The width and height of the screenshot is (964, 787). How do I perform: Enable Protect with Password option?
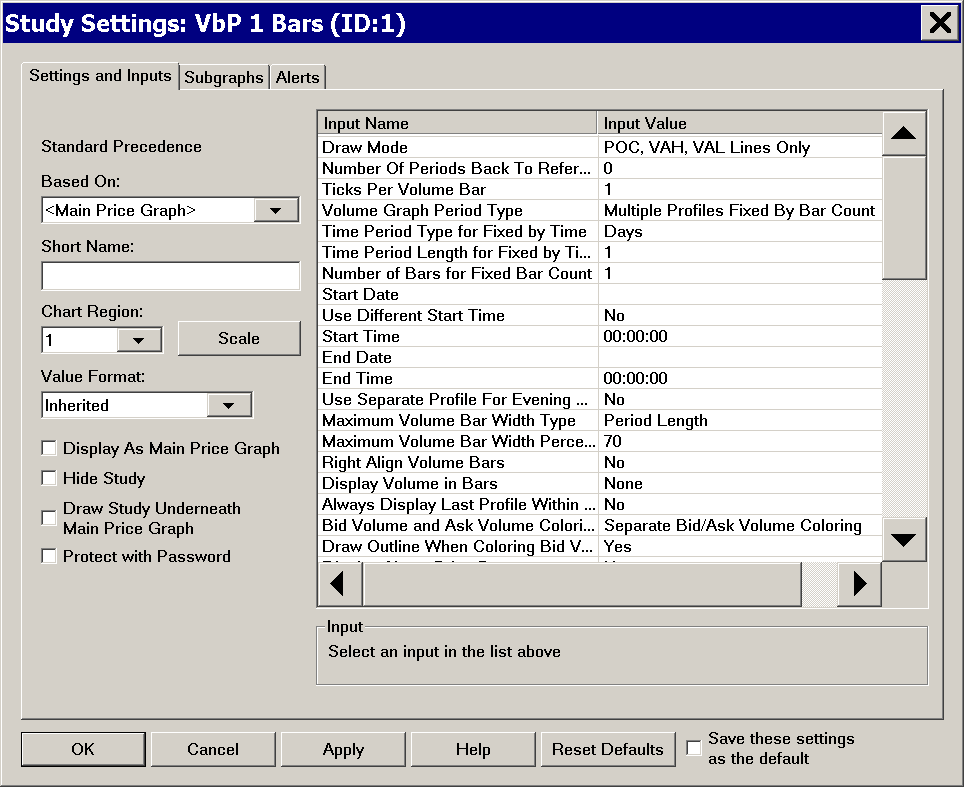49,557
